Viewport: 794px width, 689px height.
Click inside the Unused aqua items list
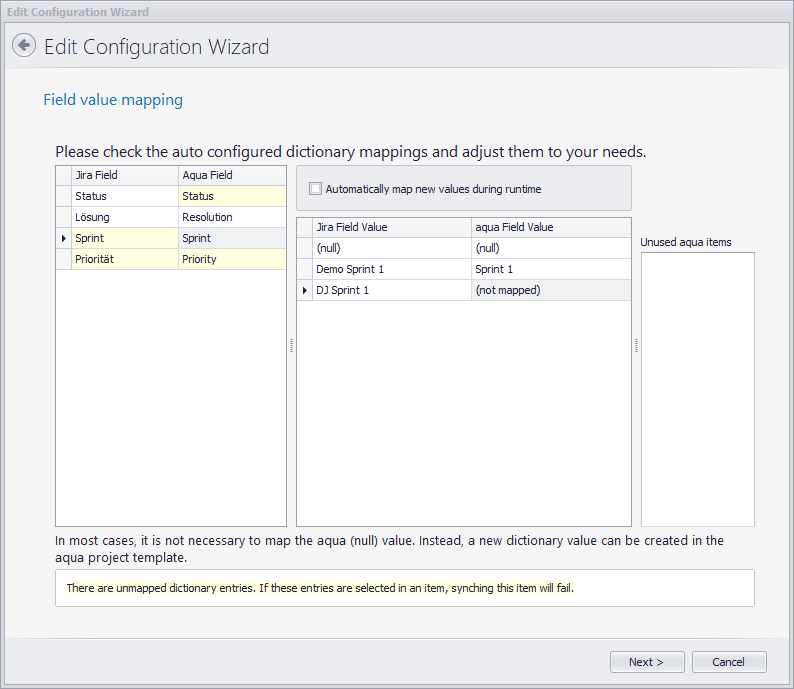click(697, 388)
